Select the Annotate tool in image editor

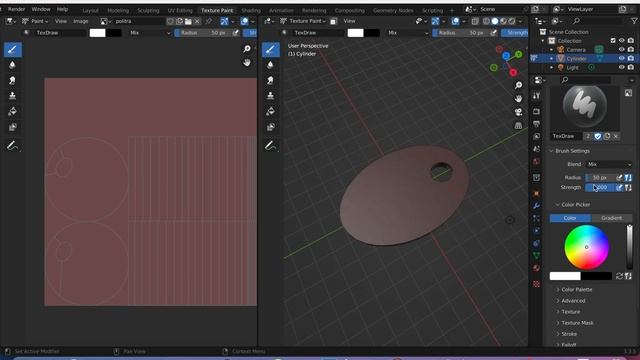(12, 146)
